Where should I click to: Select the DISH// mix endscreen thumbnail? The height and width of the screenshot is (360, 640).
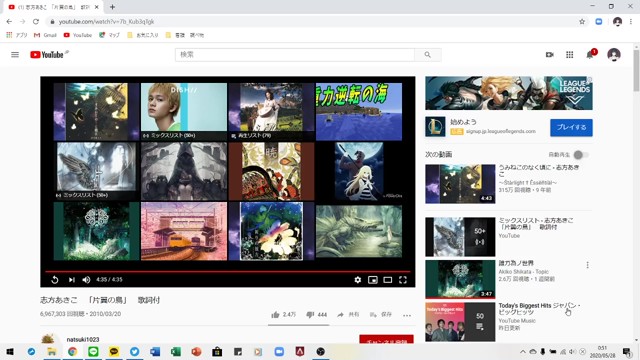point(184,111)
